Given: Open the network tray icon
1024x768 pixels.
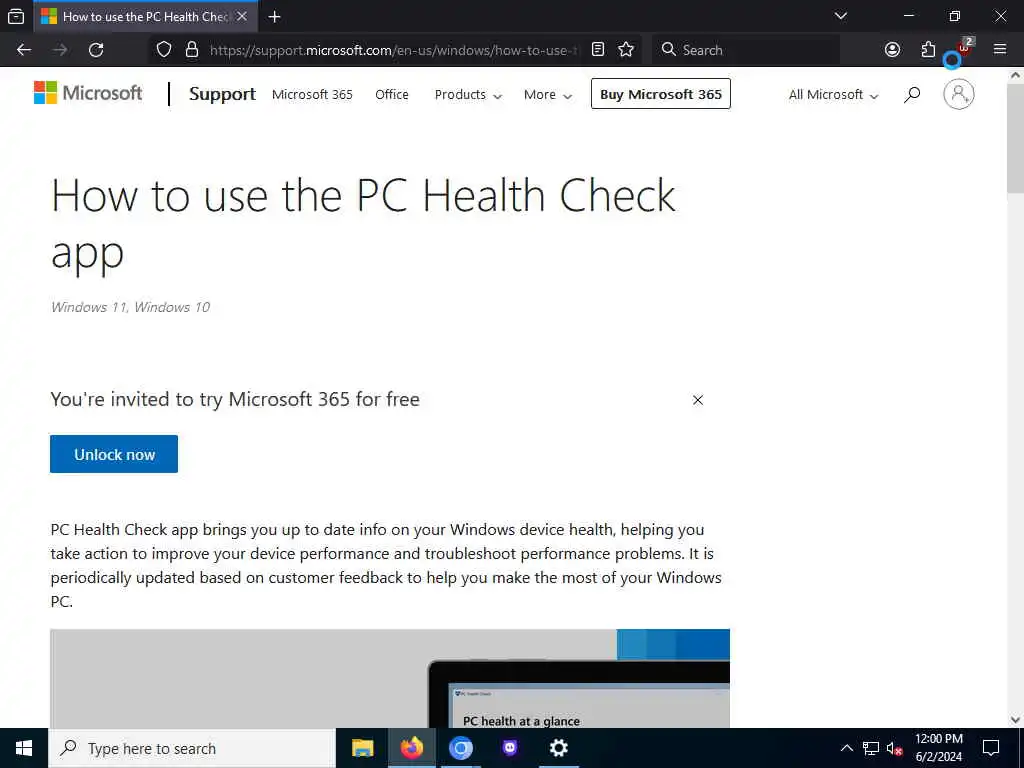Looking at the screenshot, I should click(x=871, y=748).
